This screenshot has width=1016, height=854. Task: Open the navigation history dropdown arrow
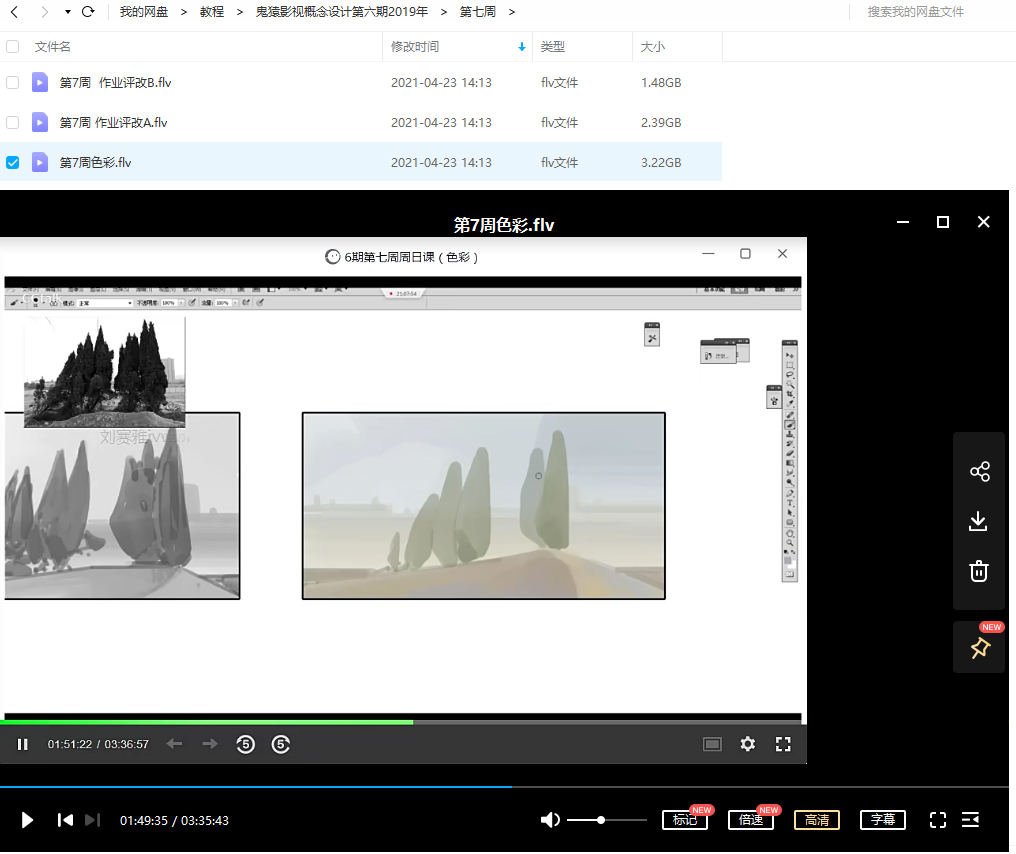68,12
